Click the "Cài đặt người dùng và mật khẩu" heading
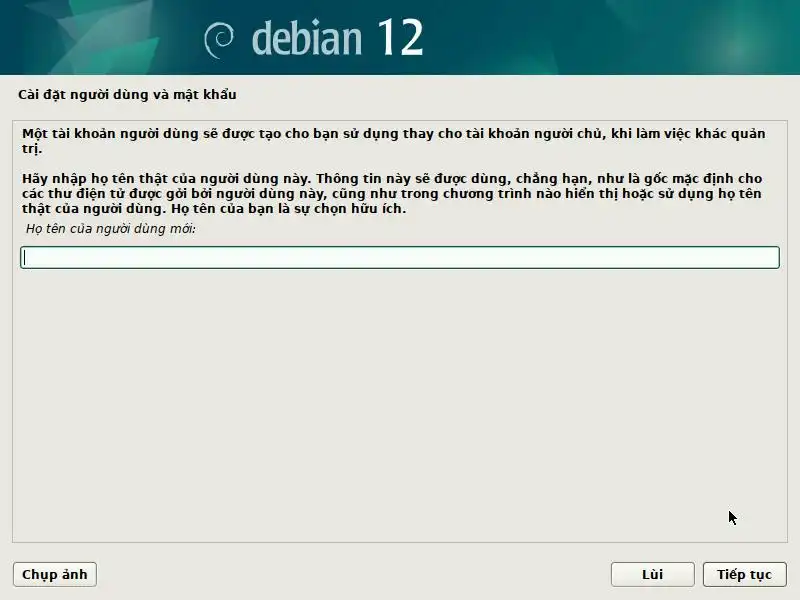Screen dimensions: 800x600 (x=127, y=94)
